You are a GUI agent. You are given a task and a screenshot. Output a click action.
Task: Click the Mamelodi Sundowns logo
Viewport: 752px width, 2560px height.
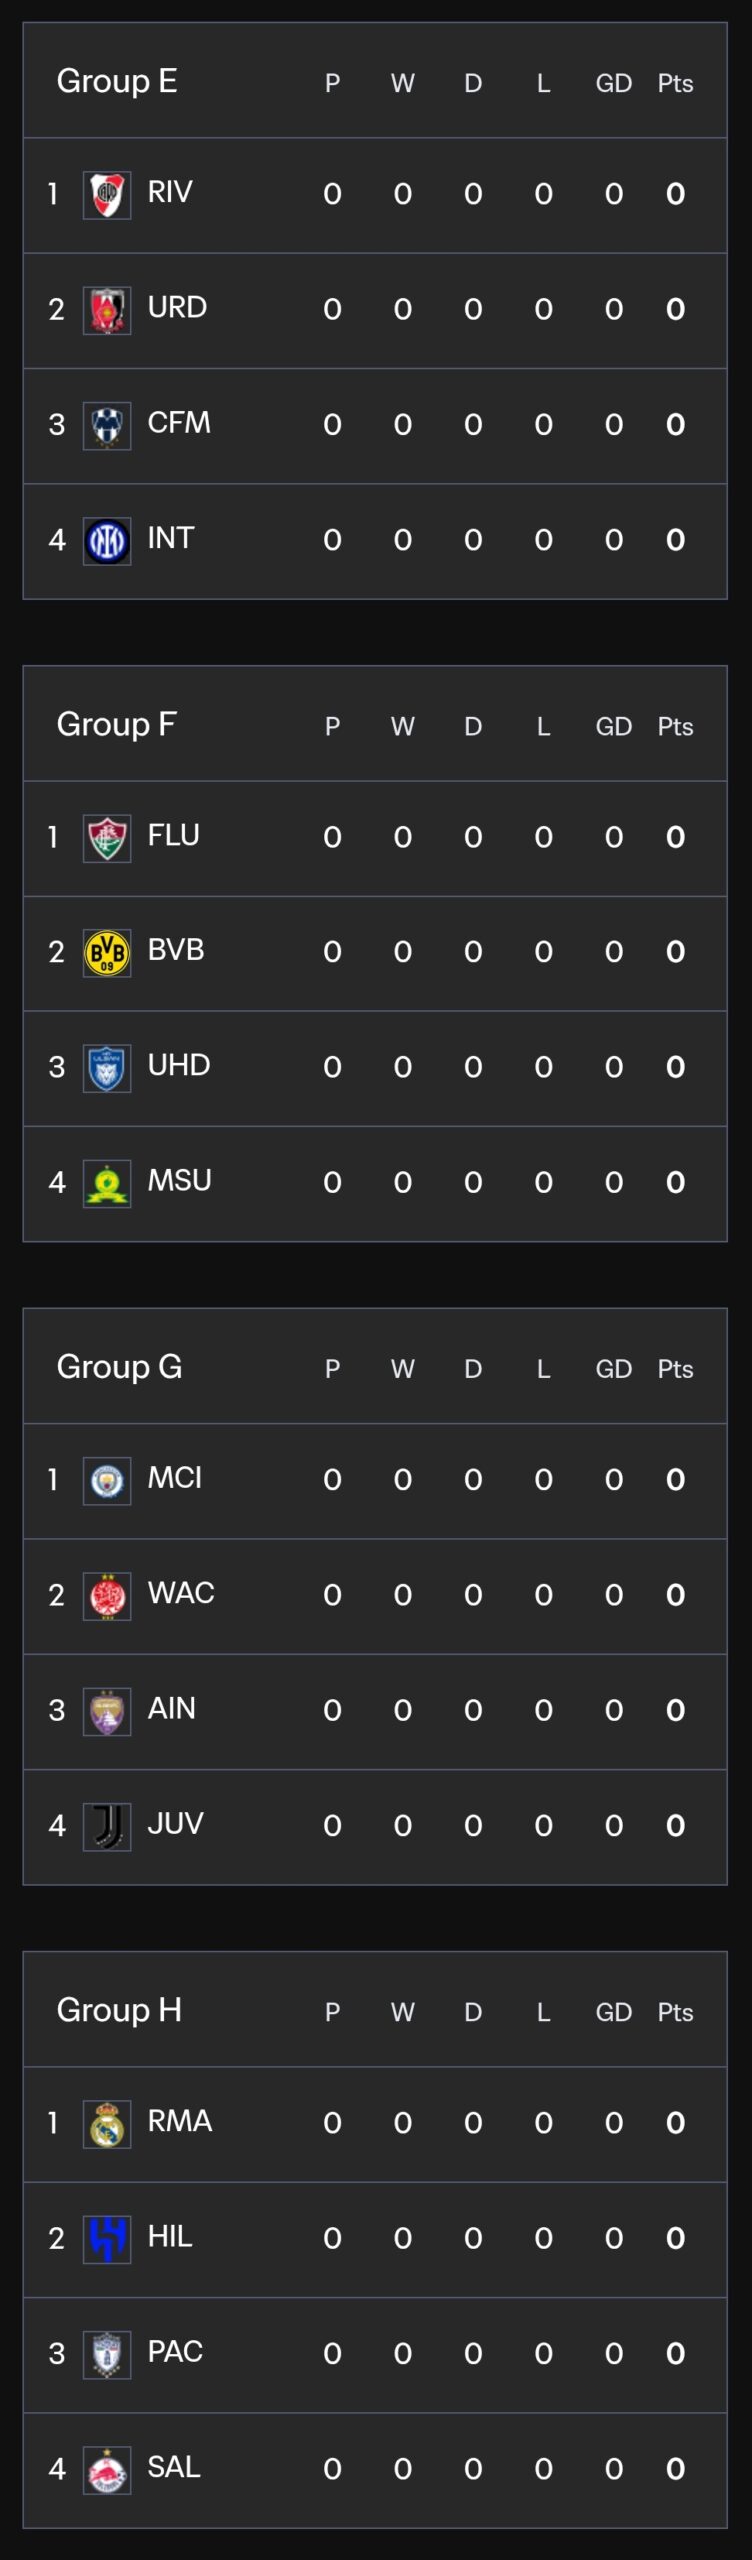(x=107, y=1184)
